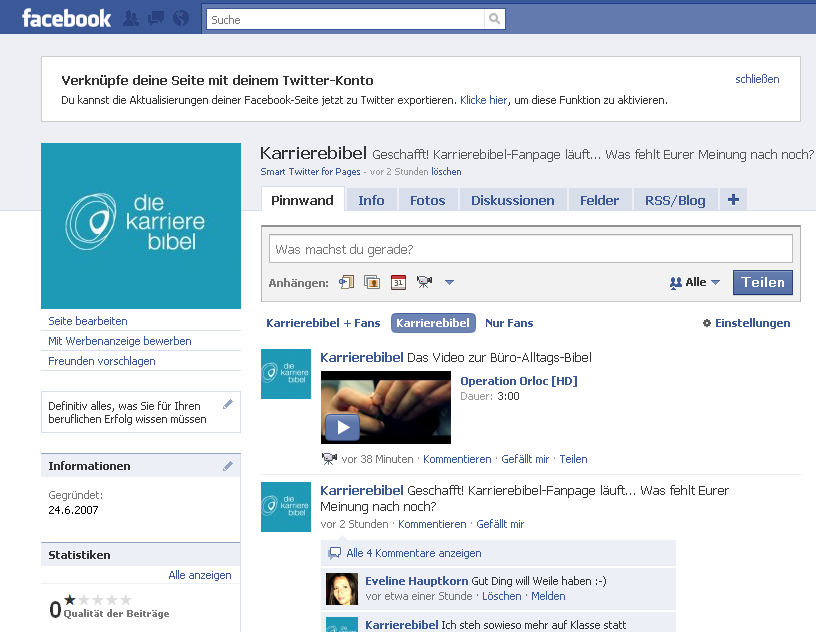Open the Fotos tab
This screenshot has width=816, height=632.
coord(428,200)
